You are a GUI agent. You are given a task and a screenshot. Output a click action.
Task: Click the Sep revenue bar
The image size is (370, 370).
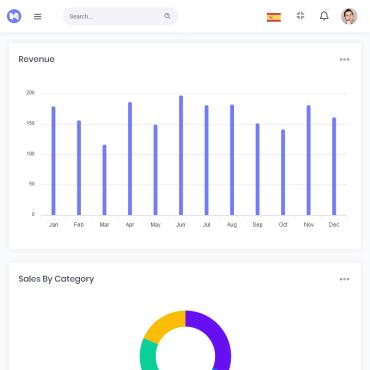tap(257, 169)
